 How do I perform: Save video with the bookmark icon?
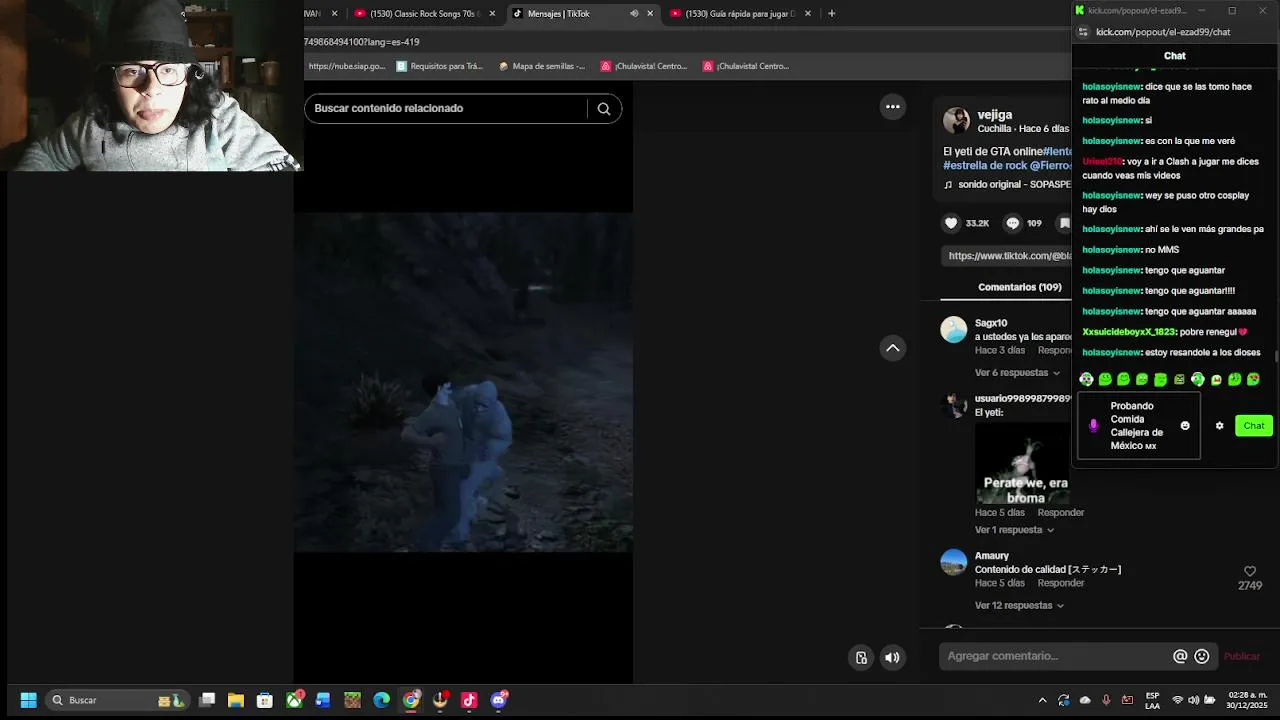click(x=1065, y=223)
